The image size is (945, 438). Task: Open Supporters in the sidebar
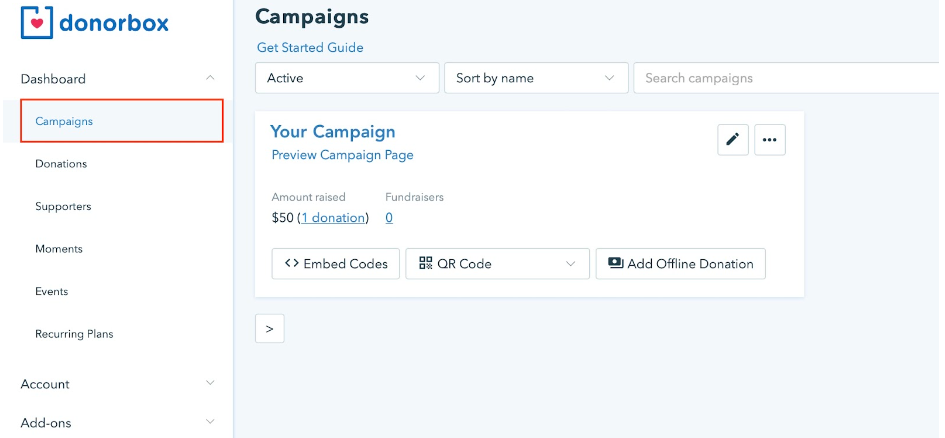coord(63,206)
